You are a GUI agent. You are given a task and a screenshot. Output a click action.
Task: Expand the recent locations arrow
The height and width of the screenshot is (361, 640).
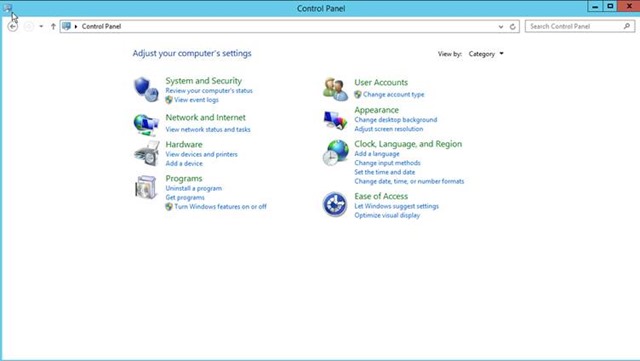point(41,27)
